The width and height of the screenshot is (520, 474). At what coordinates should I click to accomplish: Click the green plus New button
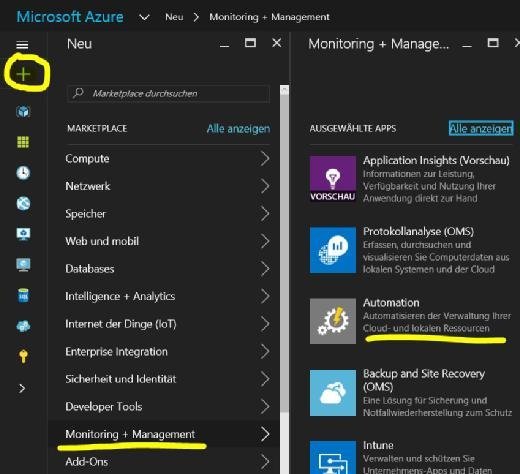pyautogui.click(x=23, y=74)
